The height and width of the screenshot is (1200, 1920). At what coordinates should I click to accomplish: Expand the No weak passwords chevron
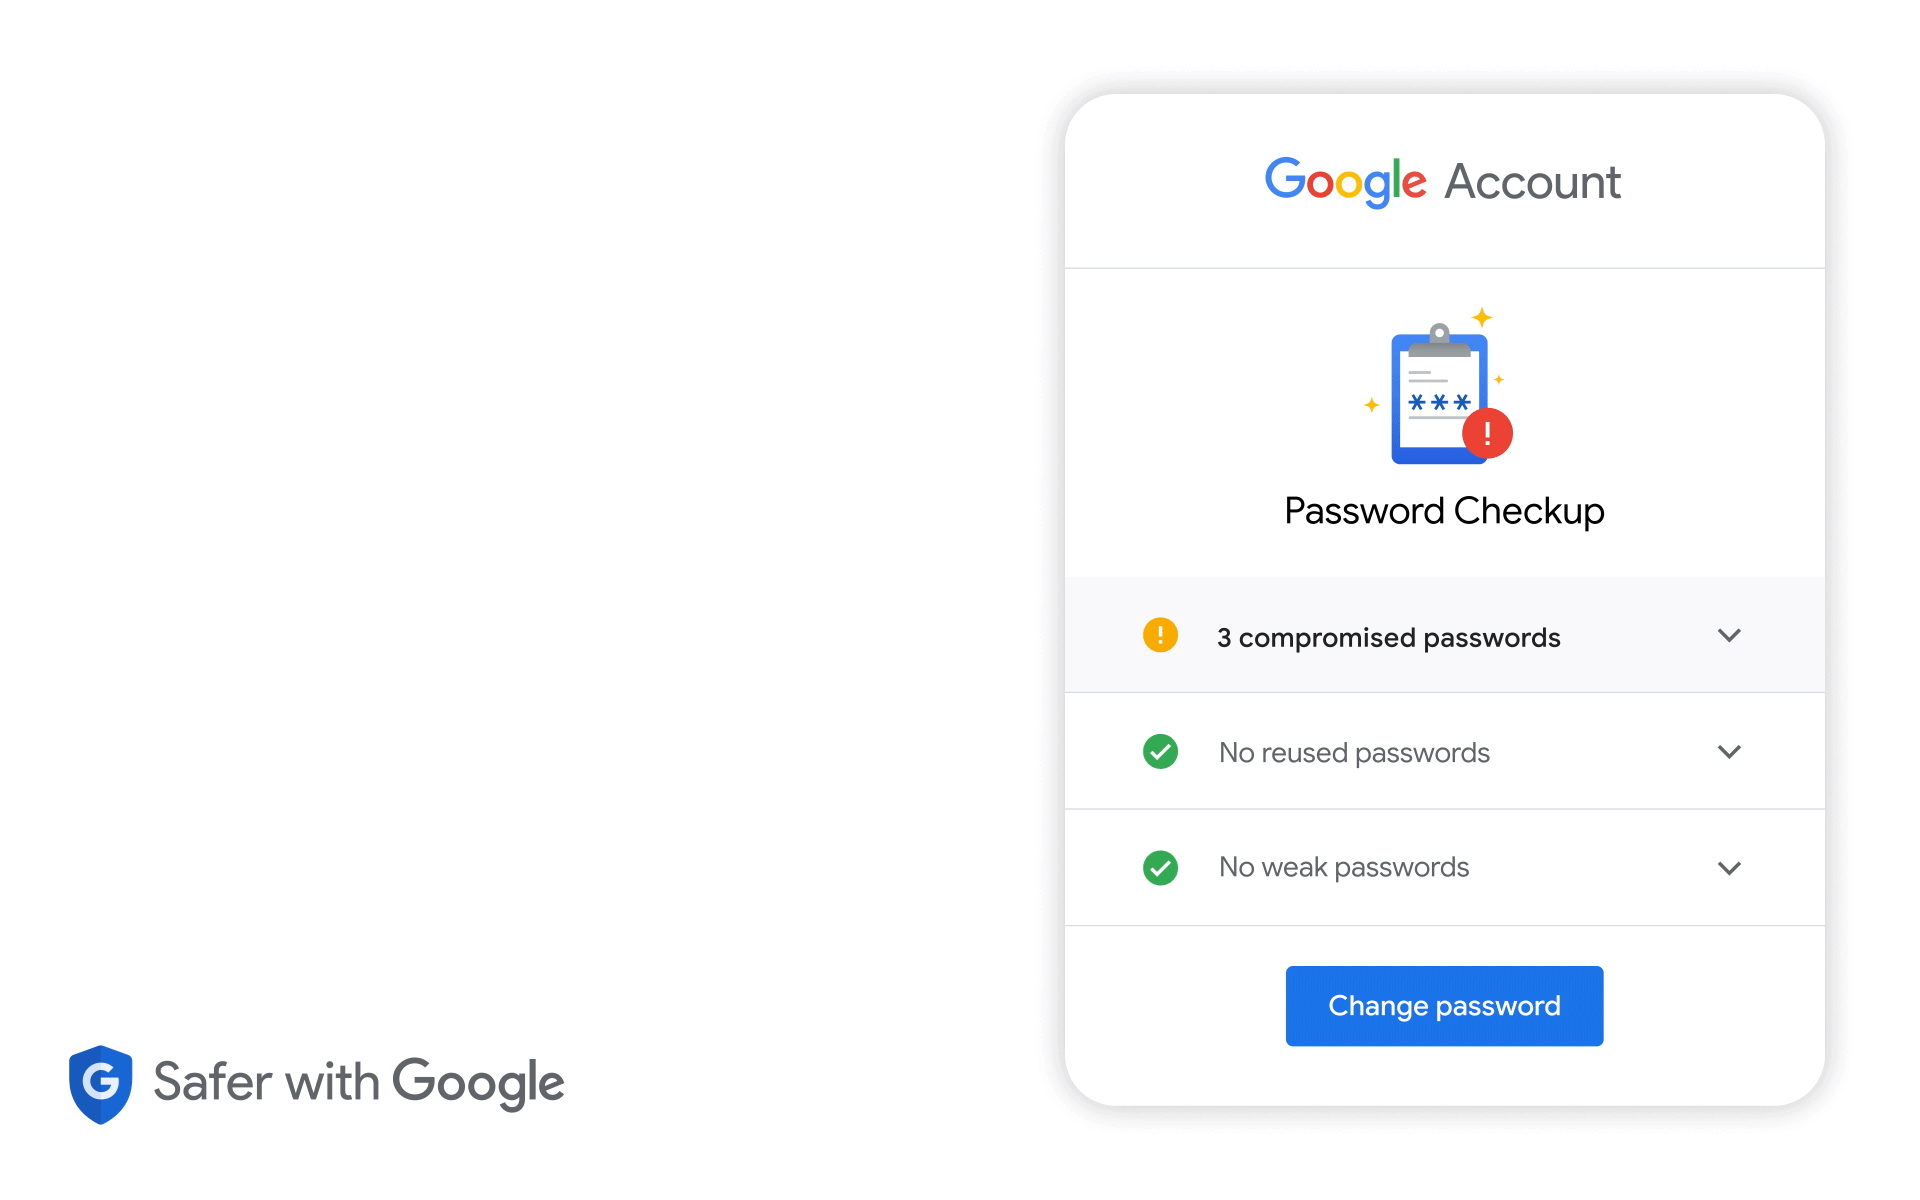1729,868
